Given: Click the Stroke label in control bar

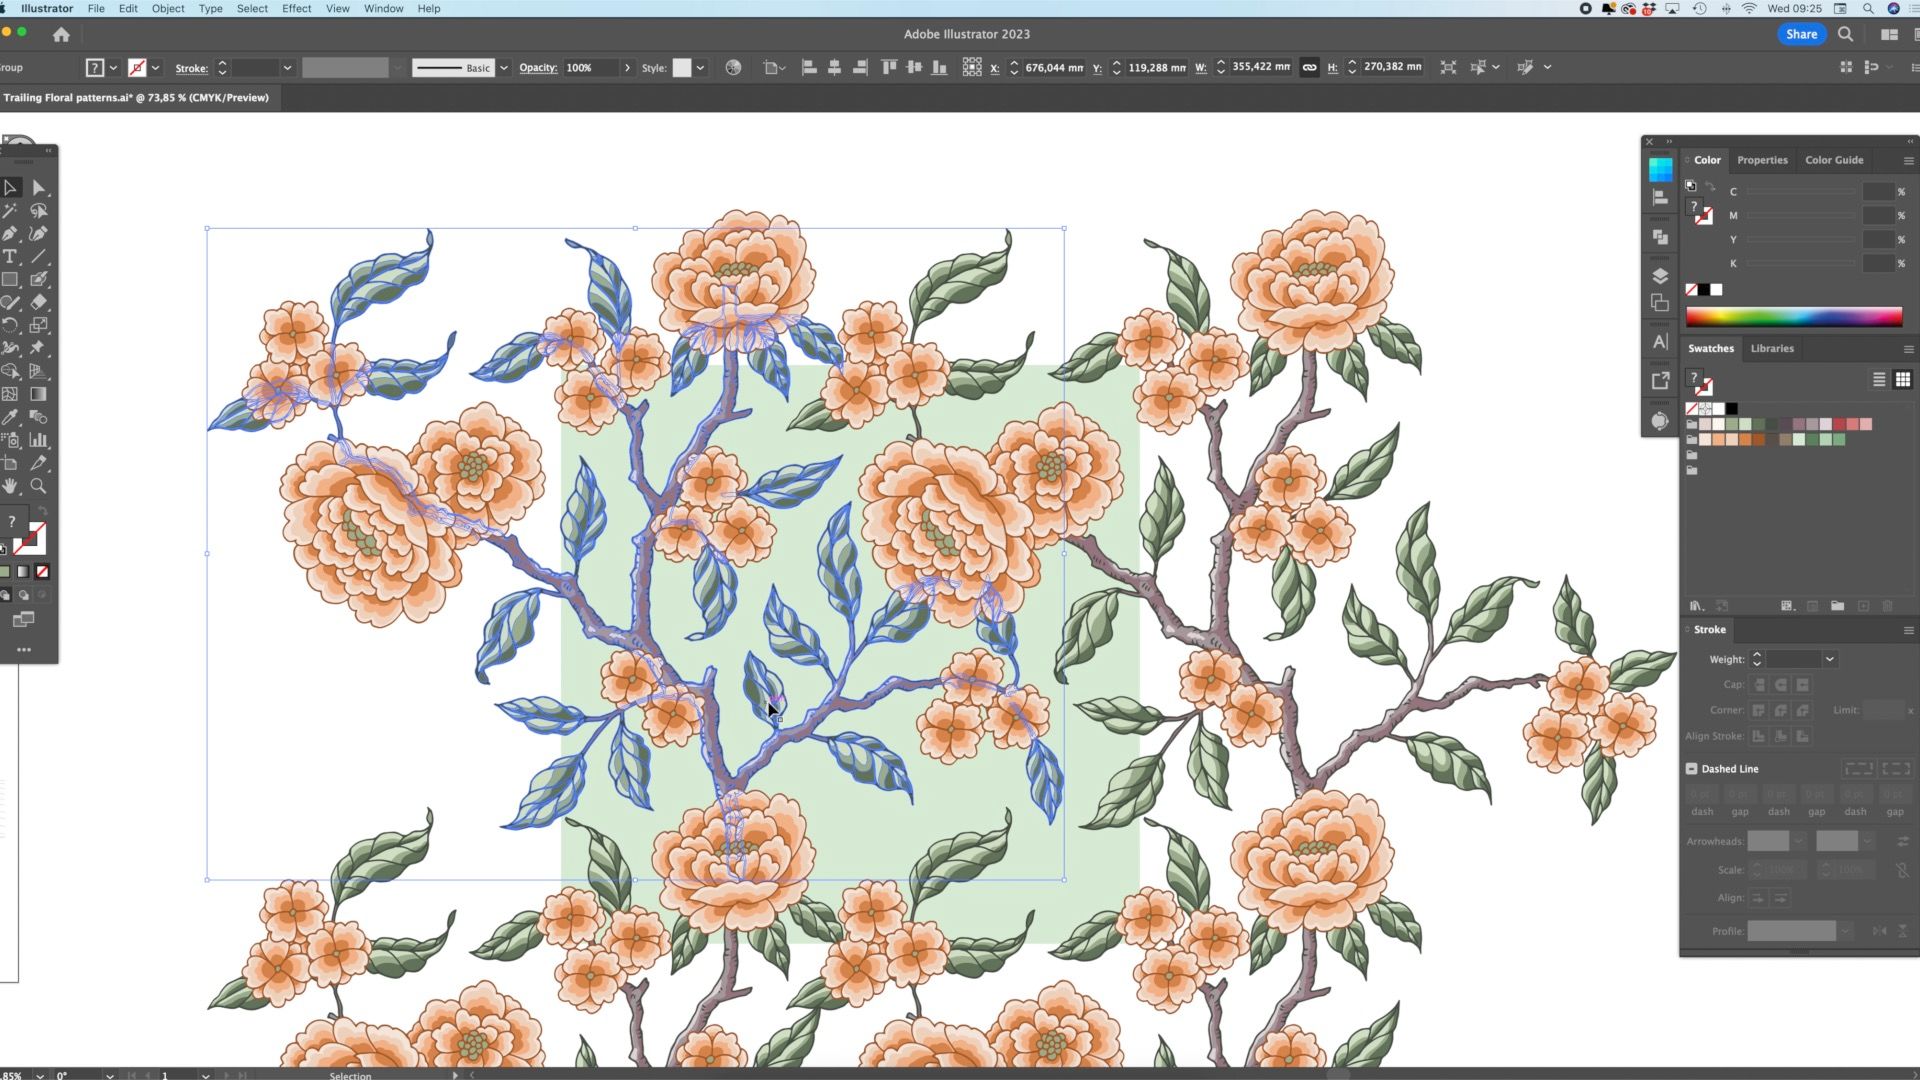Looking at the screenshot, I should (192, 68).
